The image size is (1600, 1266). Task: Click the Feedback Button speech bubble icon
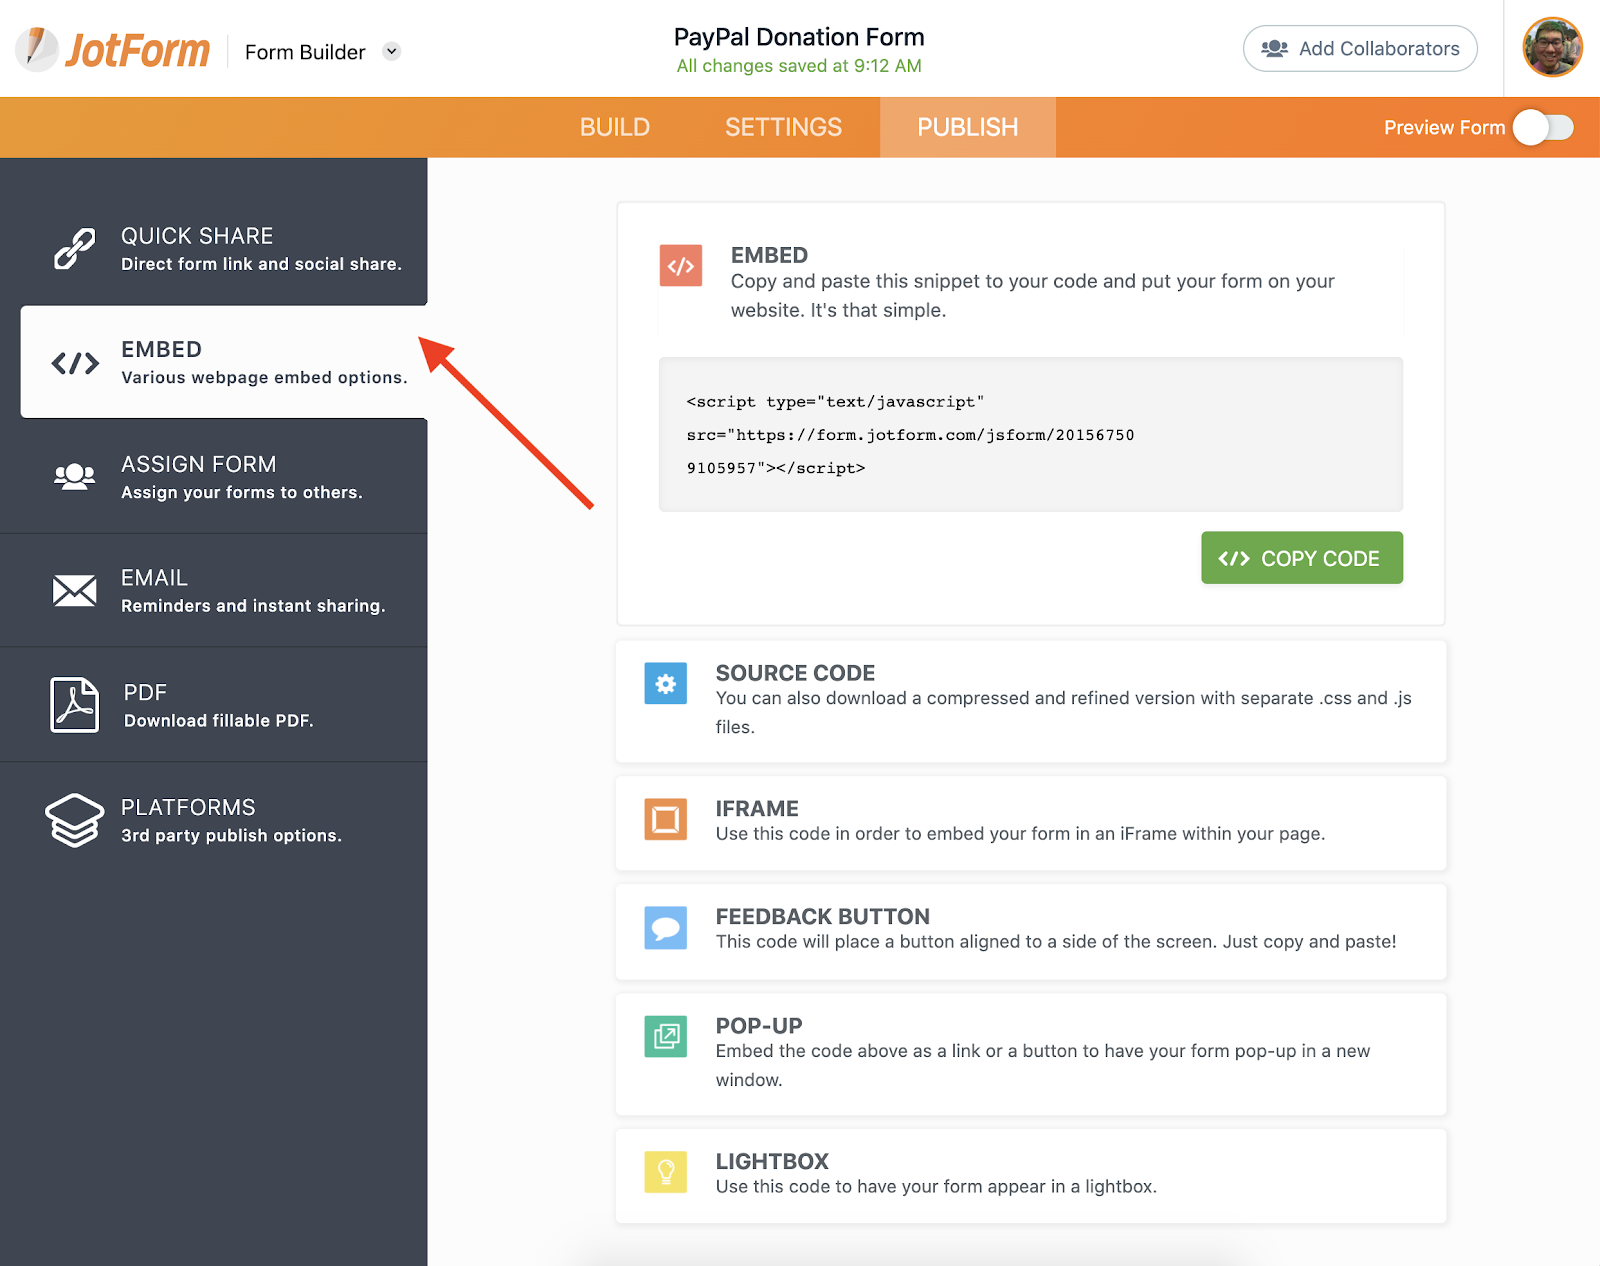click(x=666, y=928)
